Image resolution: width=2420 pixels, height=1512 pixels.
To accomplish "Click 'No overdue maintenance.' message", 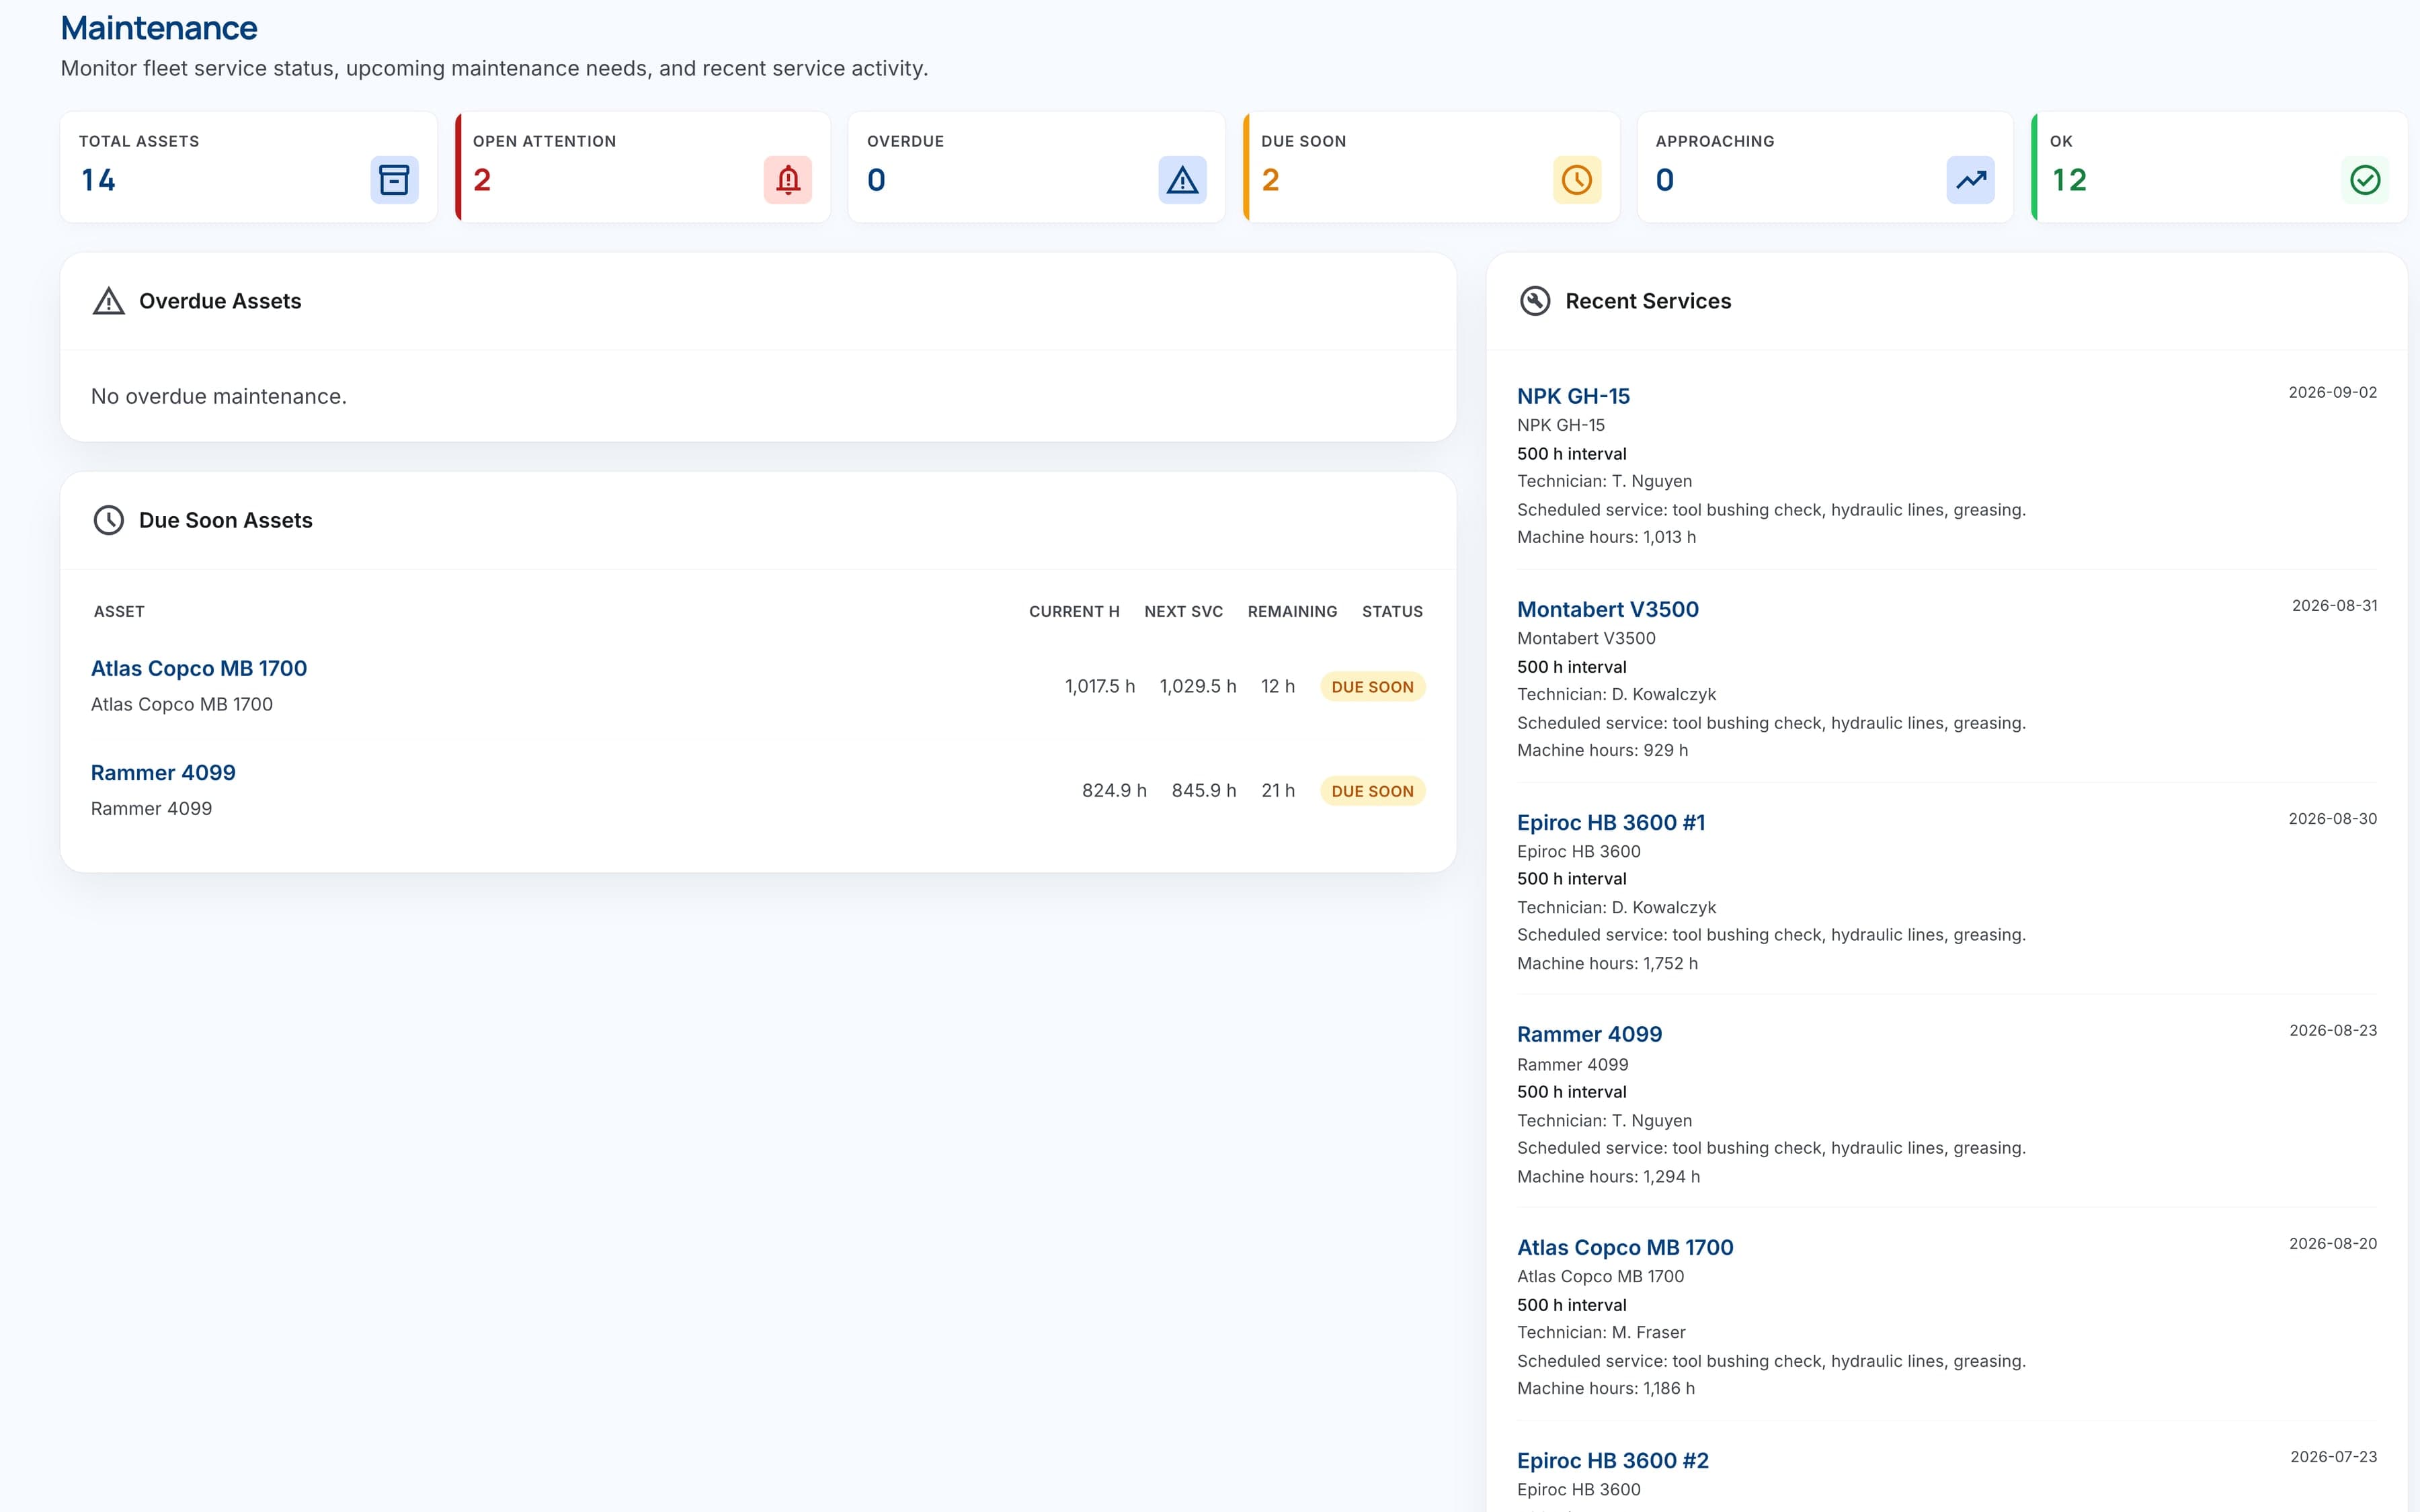I will [219, 396].
